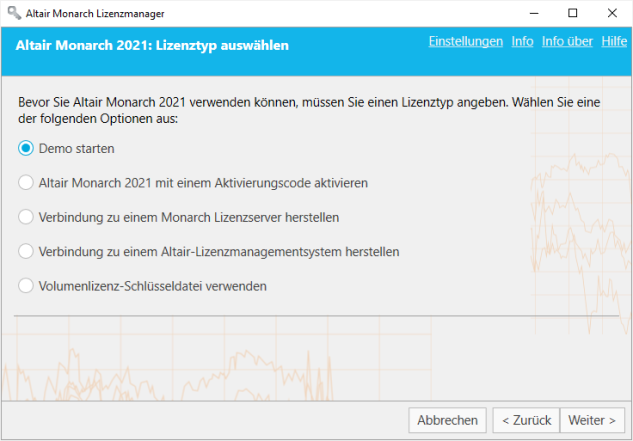Click the key icon in the title bar
The image size is (633, 441).
[14, 13]
